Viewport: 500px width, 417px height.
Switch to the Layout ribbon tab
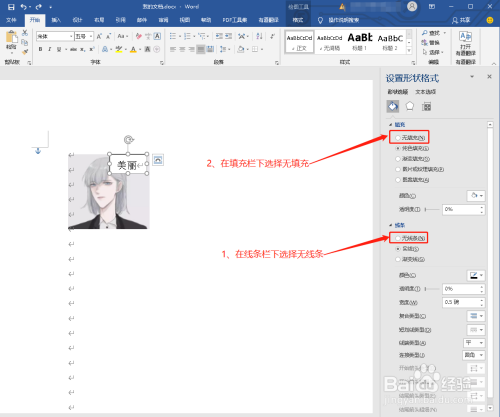(99, 20)
